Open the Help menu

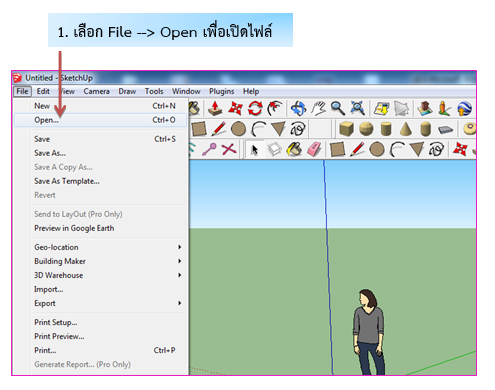(251, 91)
